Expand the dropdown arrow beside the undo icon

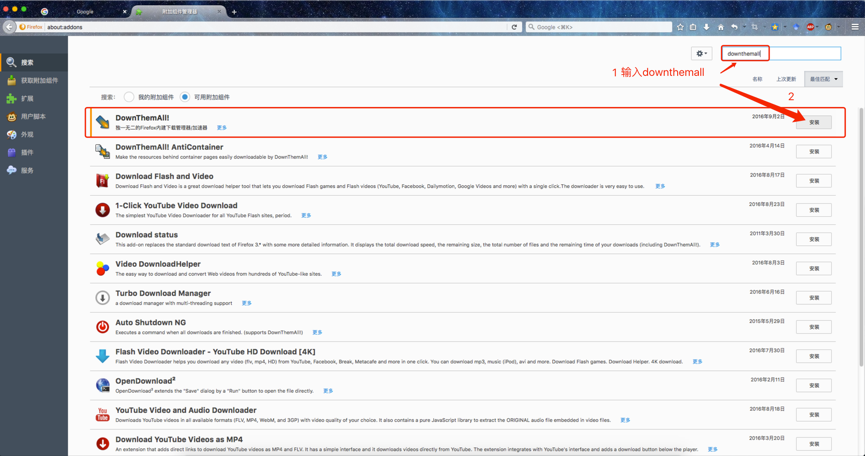[x=744, y=26]
